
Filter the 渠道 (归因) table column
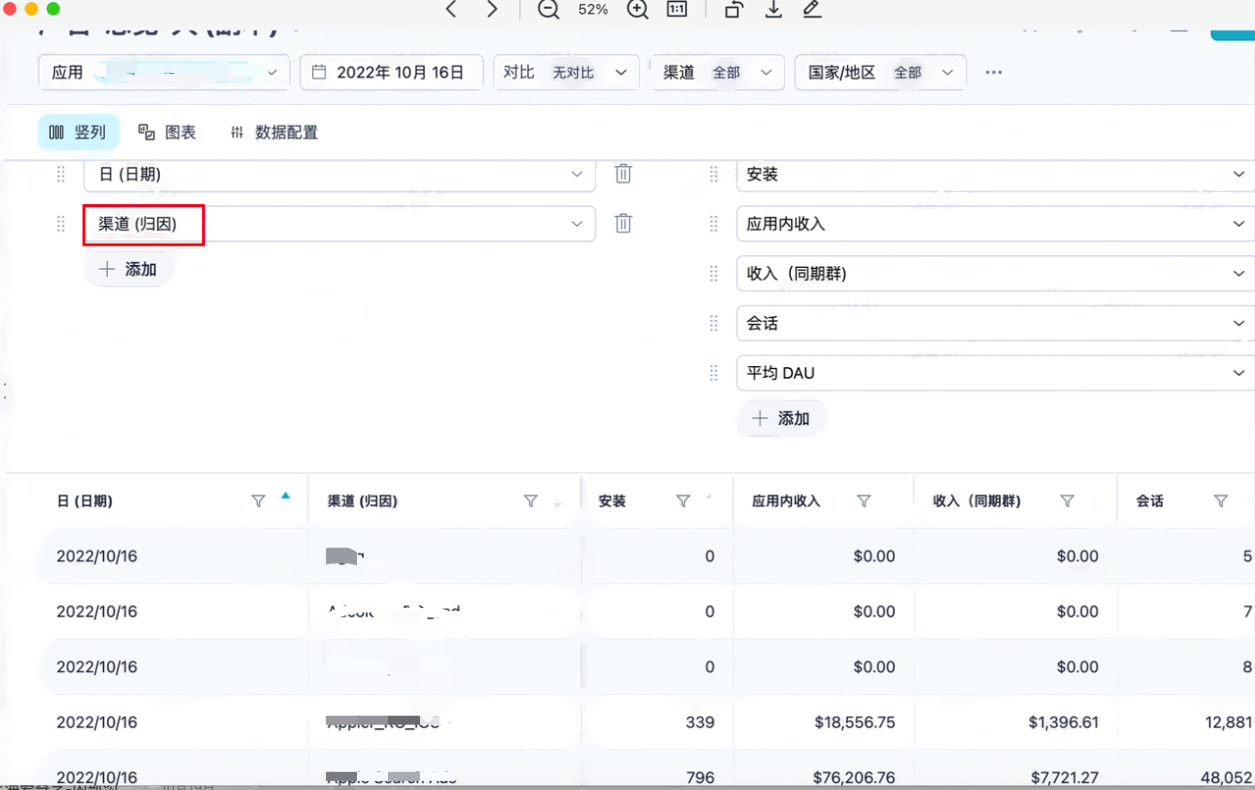531,501
